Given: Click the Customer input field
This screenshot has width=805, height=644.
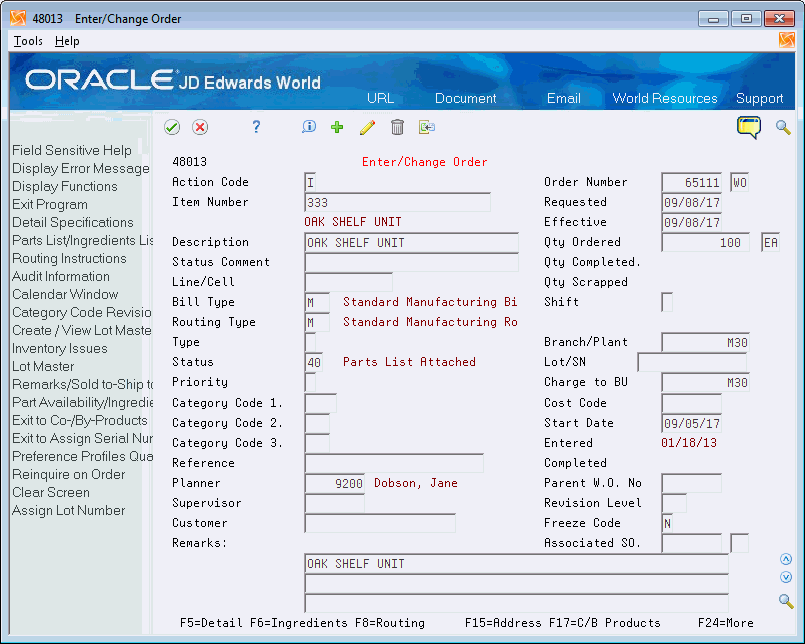Looking at the screenshot, I should 380,523.
